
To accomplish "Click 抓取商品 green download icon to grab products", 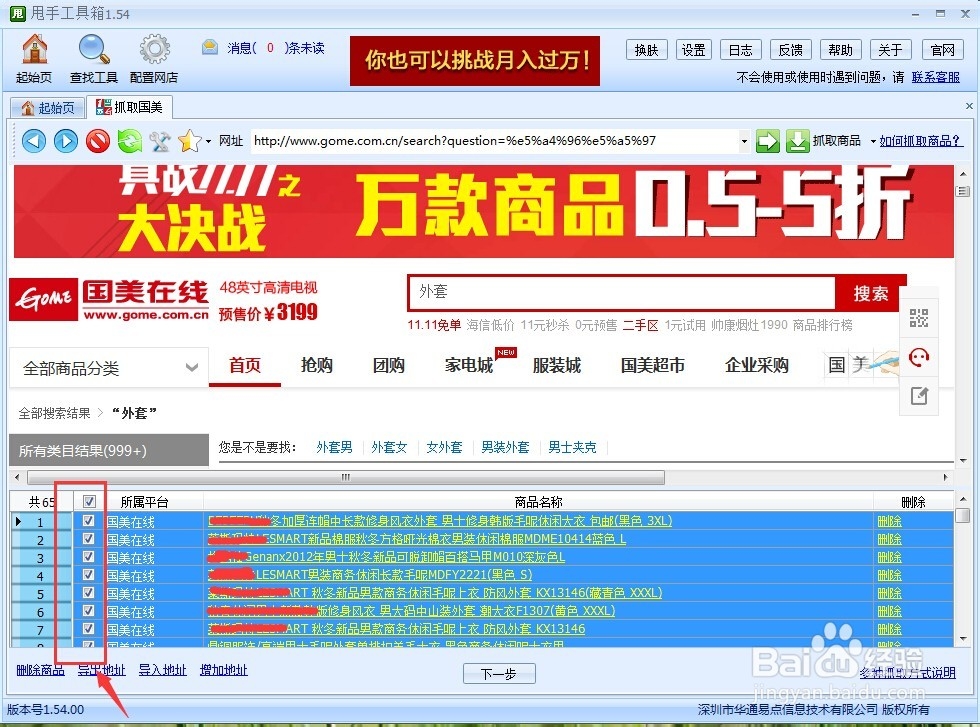I will (x=797, y=141).
